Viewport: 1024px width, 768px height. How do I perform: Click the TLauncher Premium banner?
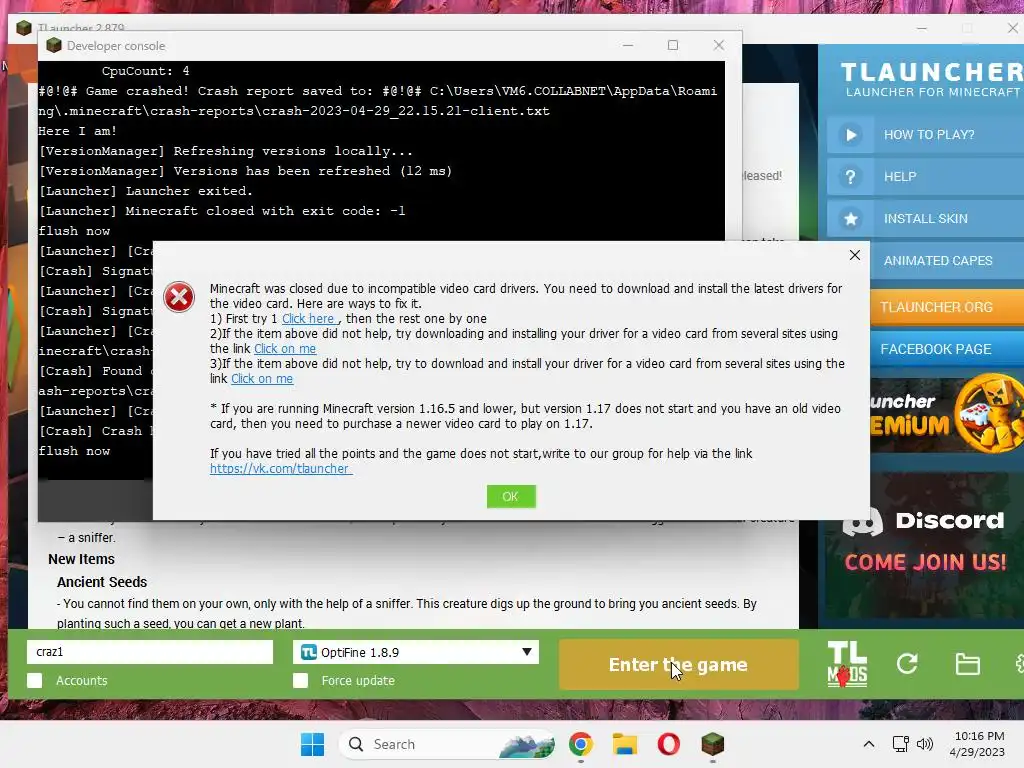click(947, 415)
